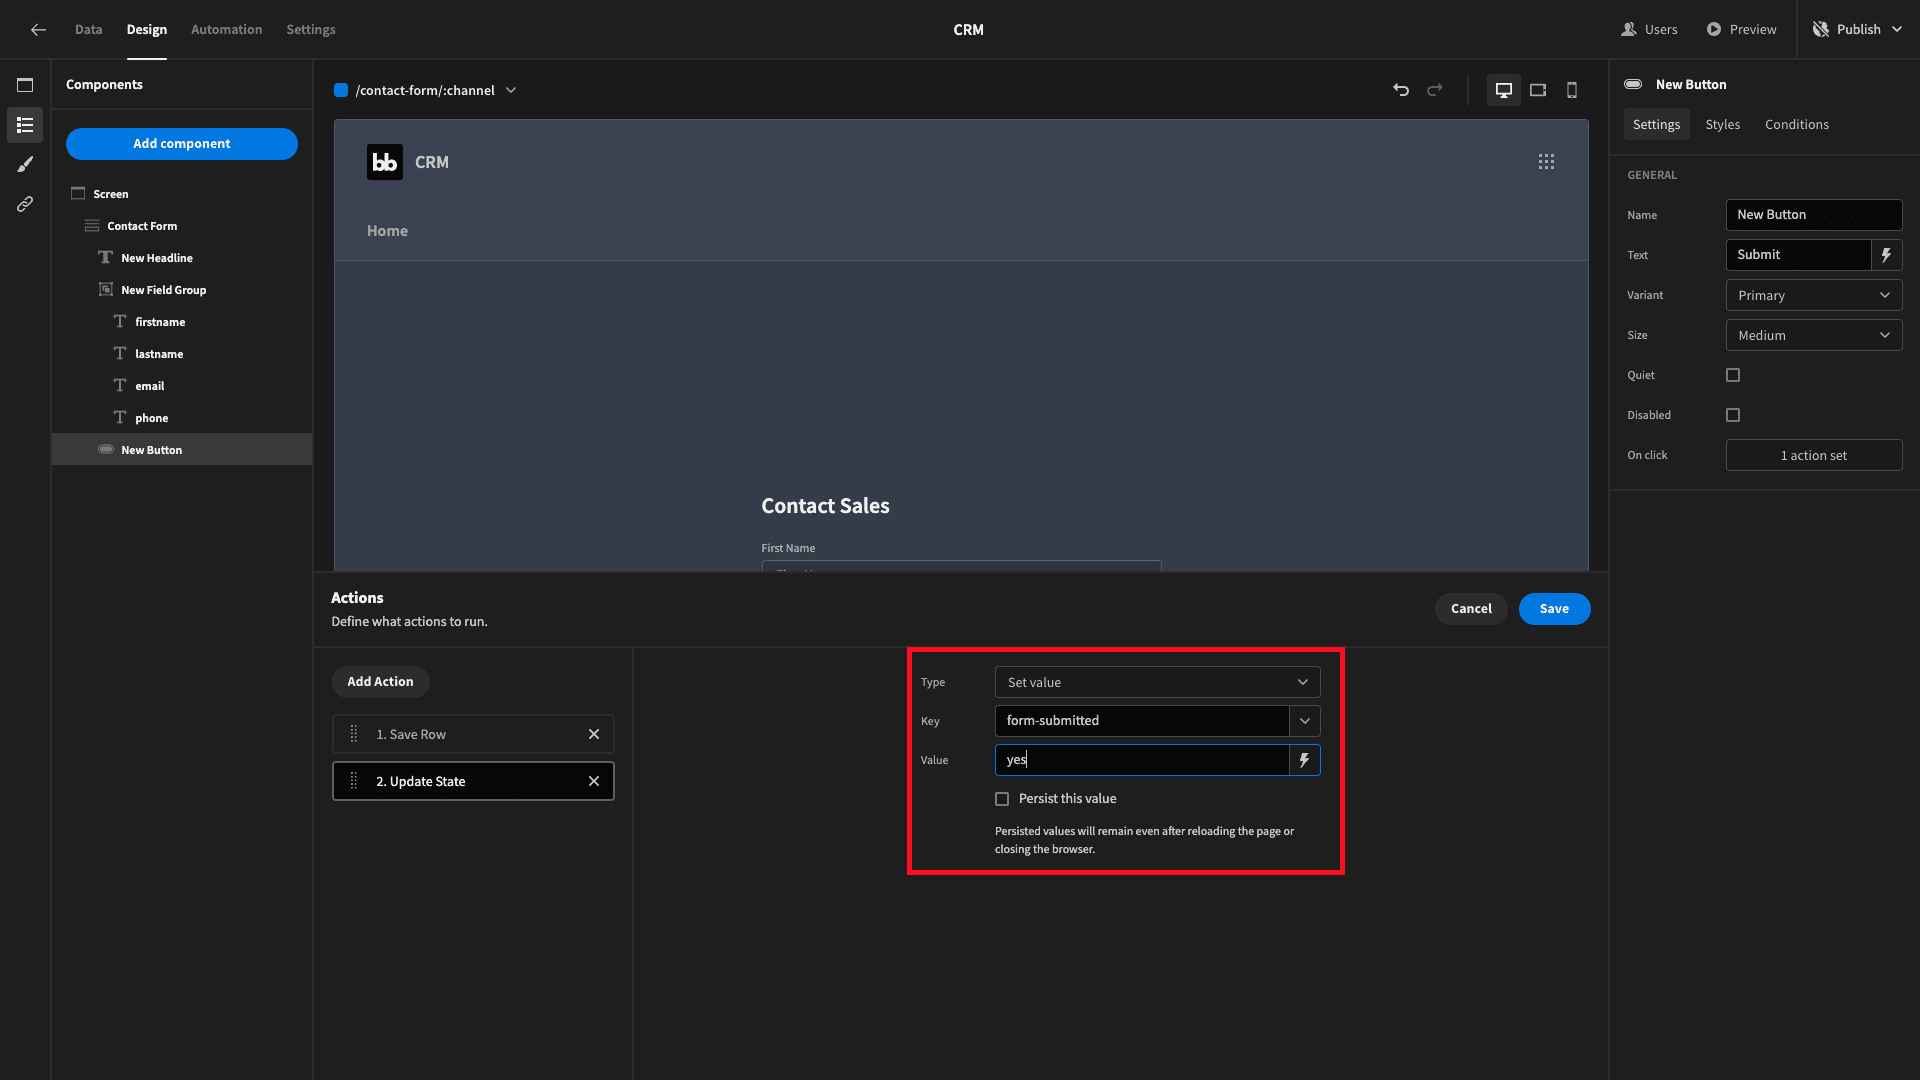The image size is (1920, 1080).
Task: Switch to mobile preview icon
Action: [1572, 90]
